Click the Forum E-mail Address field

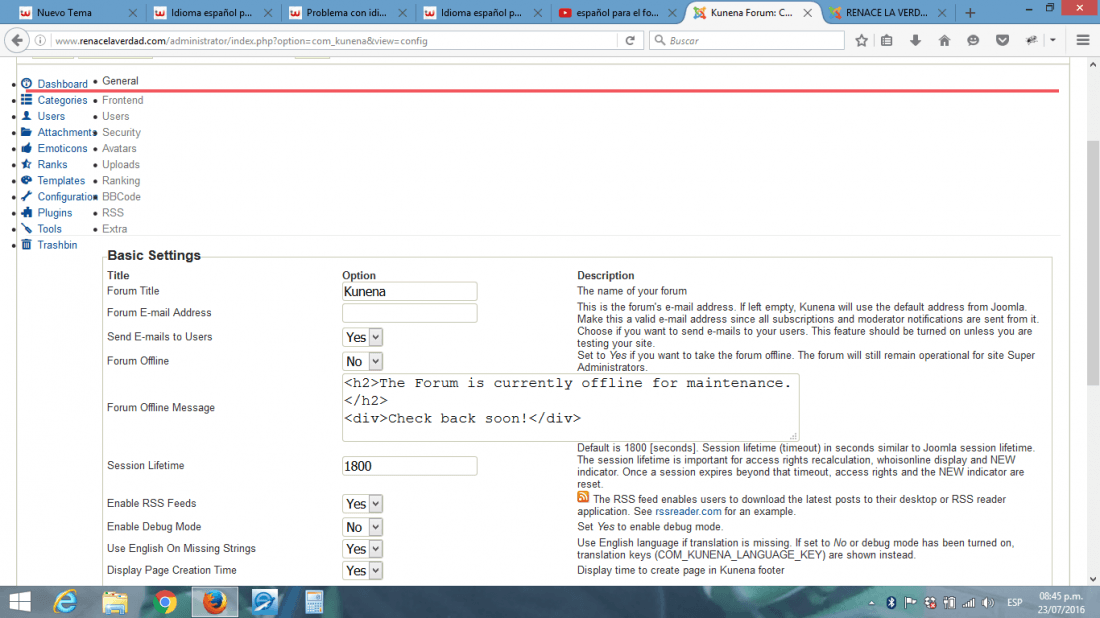(410, 313)
